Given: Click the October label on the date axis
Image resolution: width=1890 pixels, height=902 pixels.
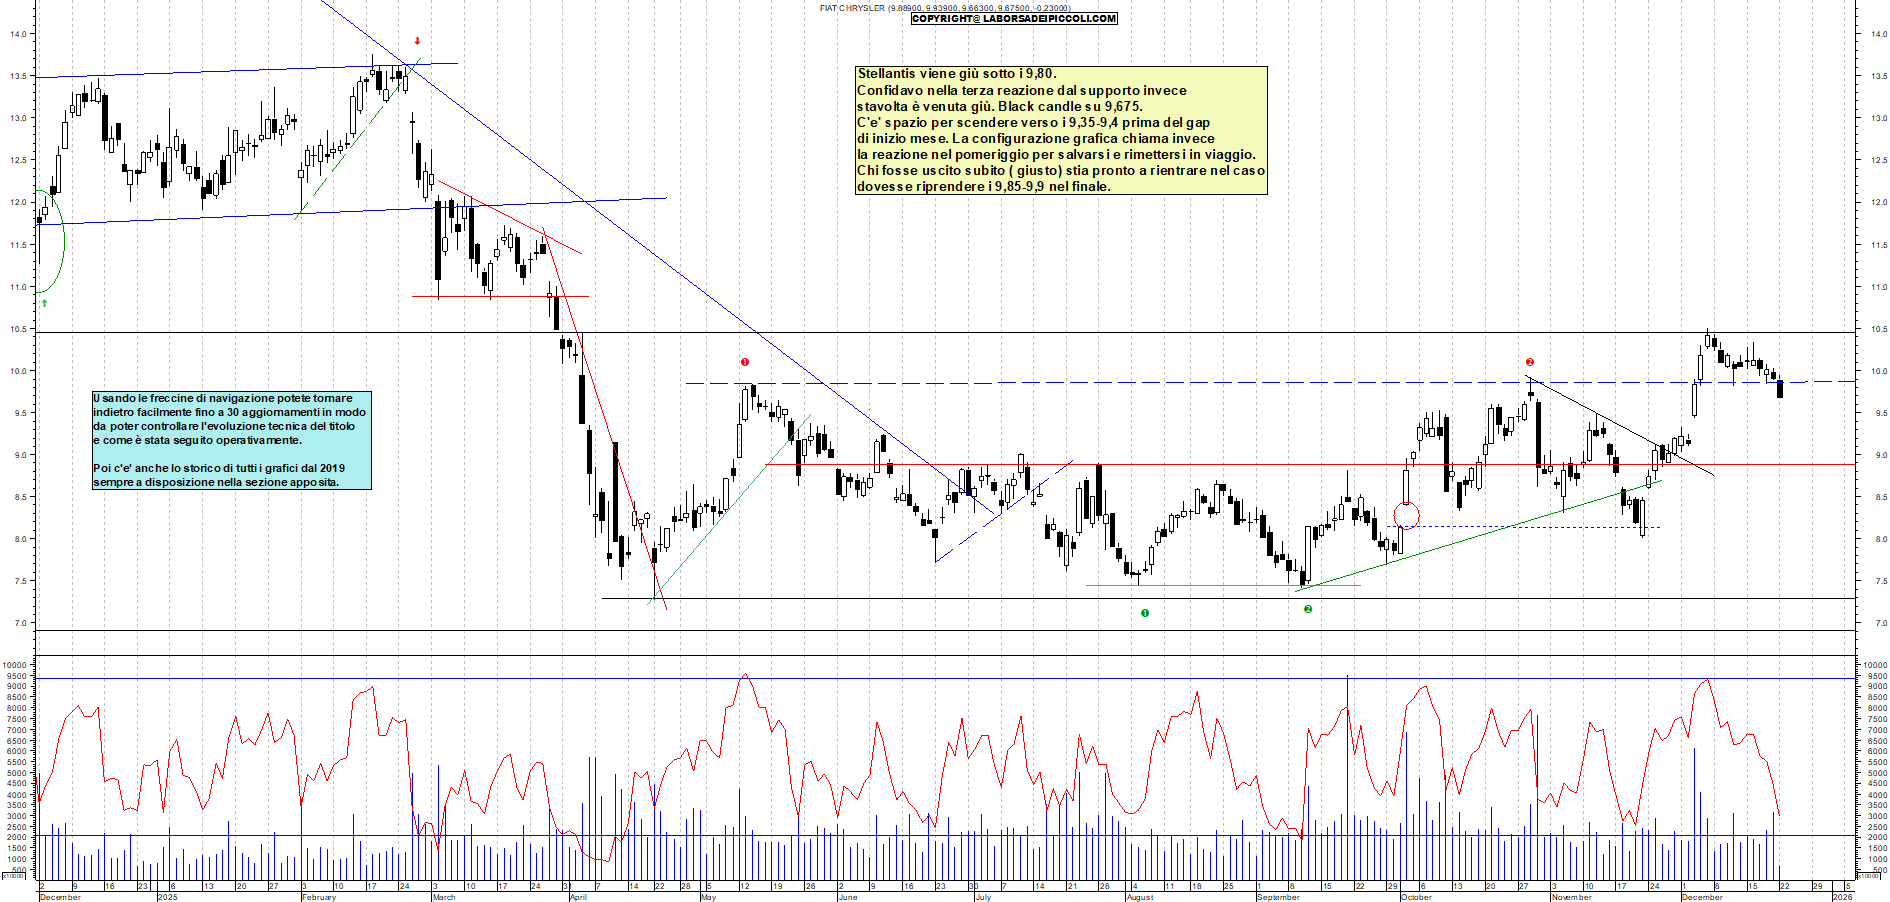Looking at the screenshot, I should (1416, 897).
